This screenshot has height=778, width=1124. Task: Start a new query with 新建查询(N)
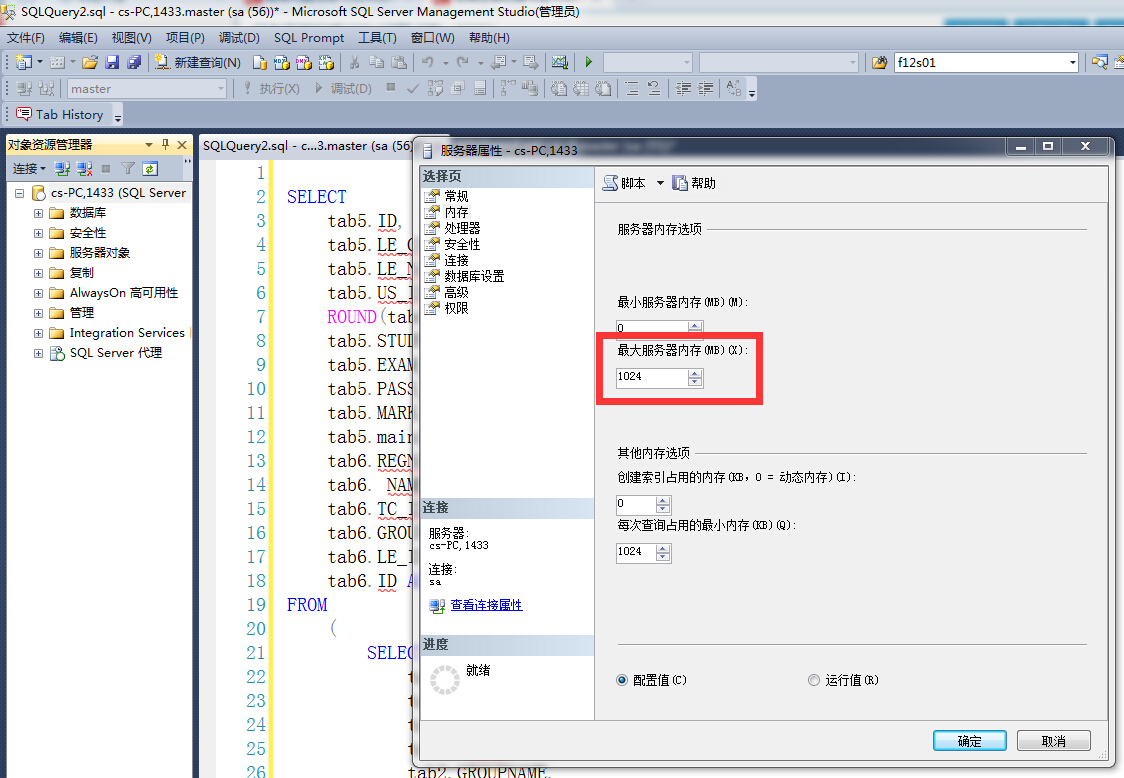[198, 62]
